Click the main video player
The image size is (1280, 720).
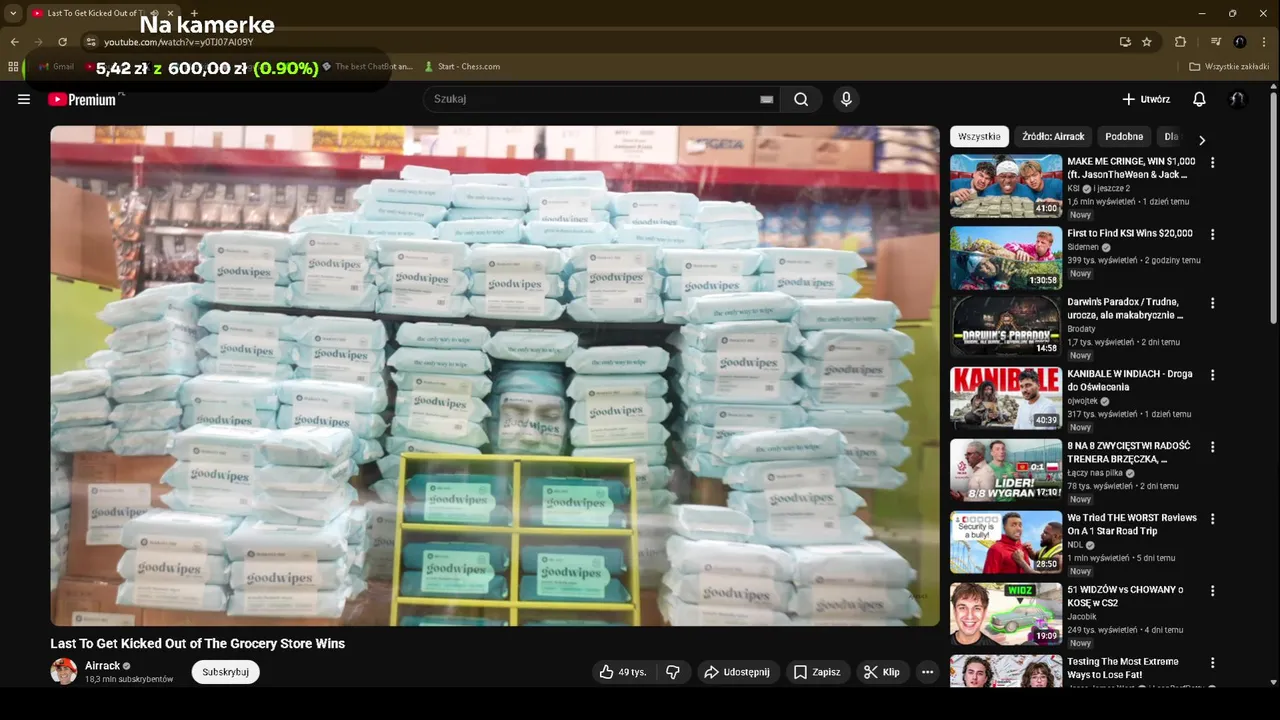495,376
